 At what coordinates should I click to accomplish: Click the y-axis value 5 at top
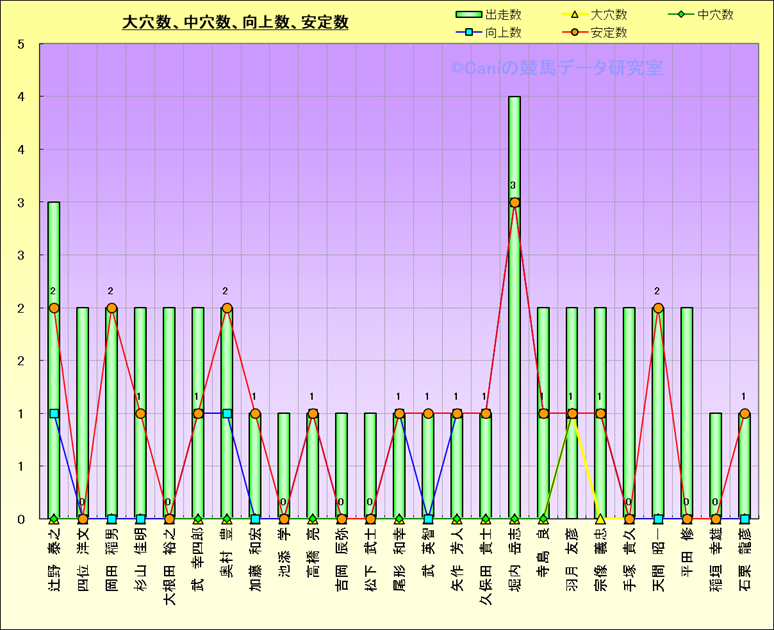click(22, 45)
